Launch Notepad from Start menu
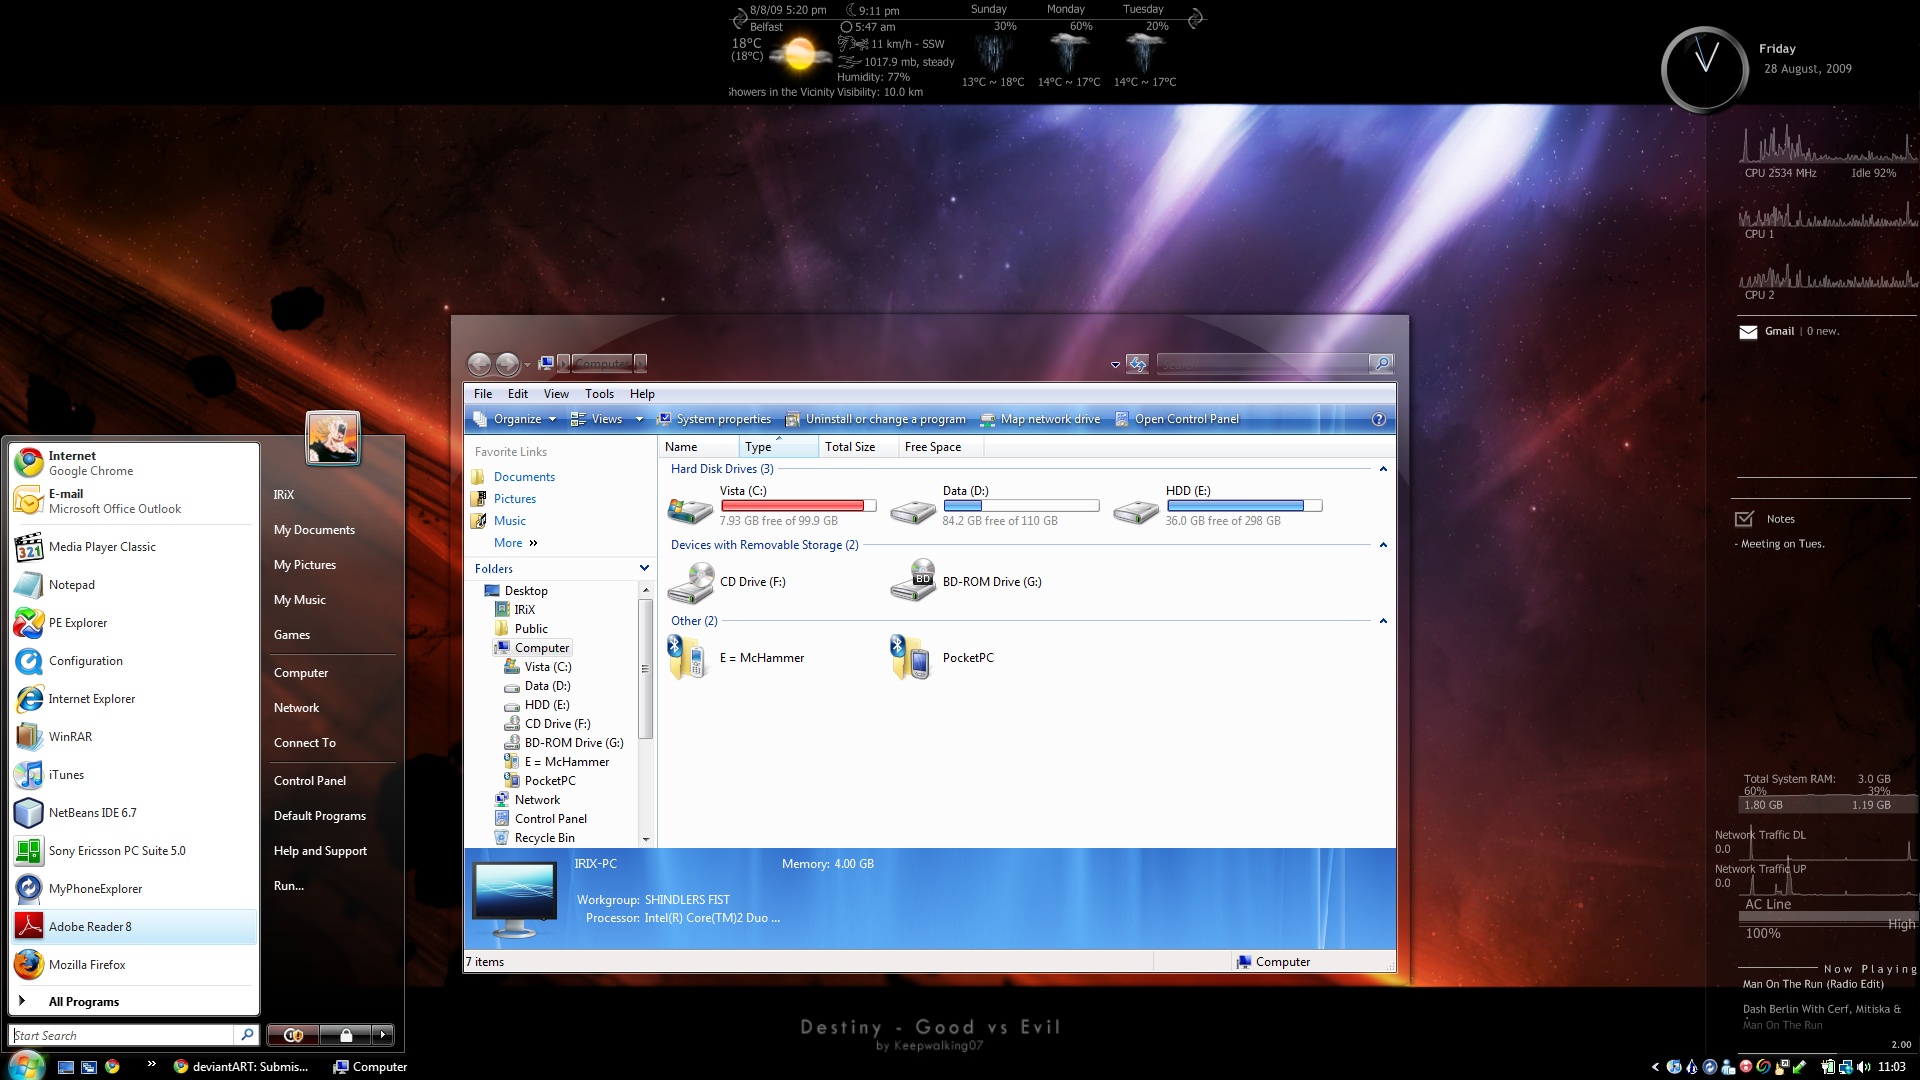1920x1080 pixels. 134,585
